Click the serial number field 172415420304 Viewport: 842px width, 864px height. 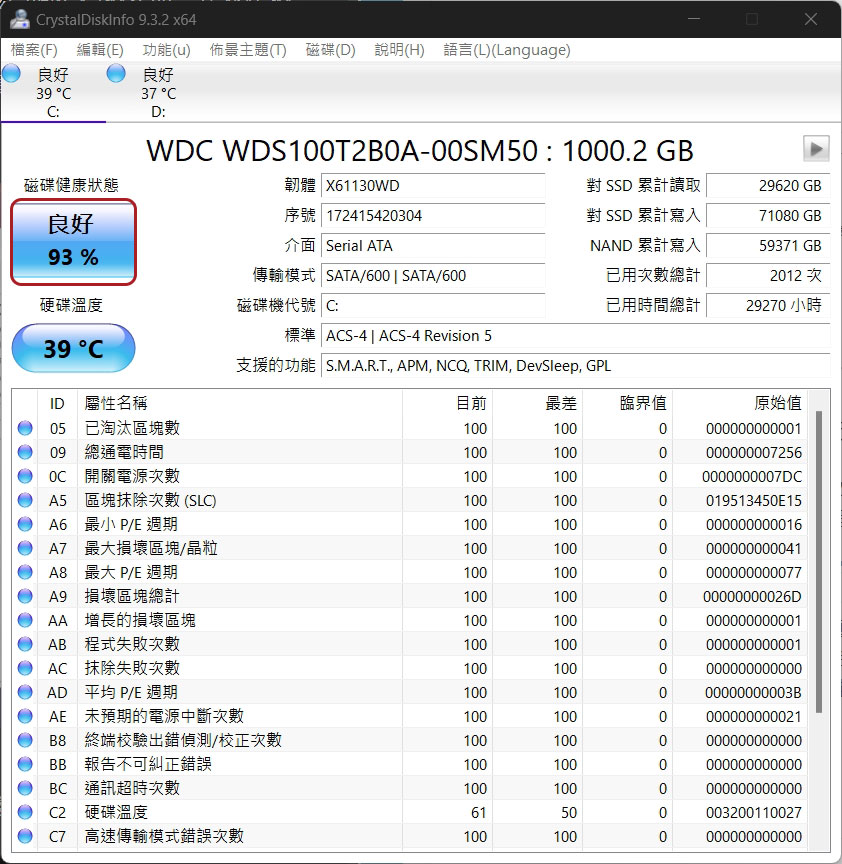[x=433, y=215]
